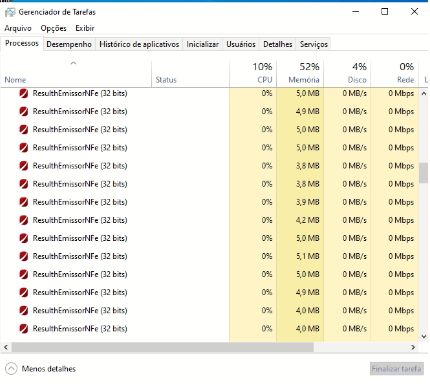Select the topmost ResulthEmissorNFe process icon
Viewport: 430px width, 384px height.
tap(24, 93)
